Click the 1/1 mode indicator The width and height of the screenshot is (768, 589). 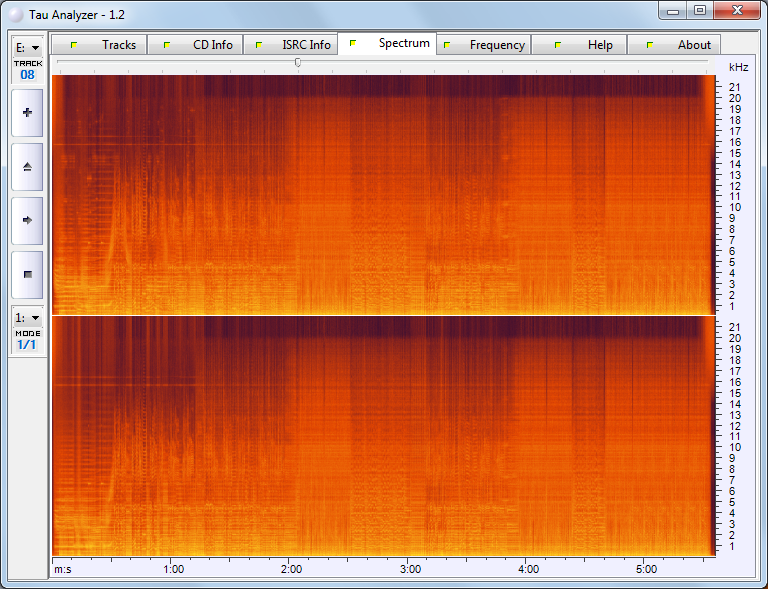[x=27, y=345]
